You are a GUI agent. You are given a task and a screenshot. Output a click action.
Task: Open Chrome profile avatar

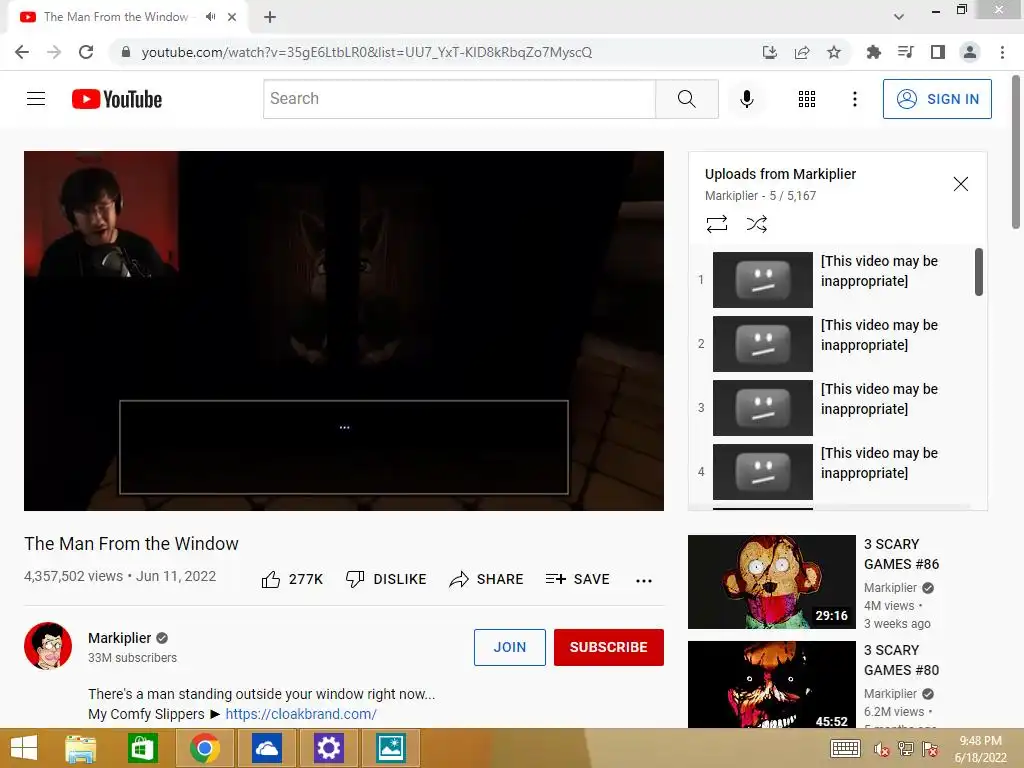(x=970, y=52)
